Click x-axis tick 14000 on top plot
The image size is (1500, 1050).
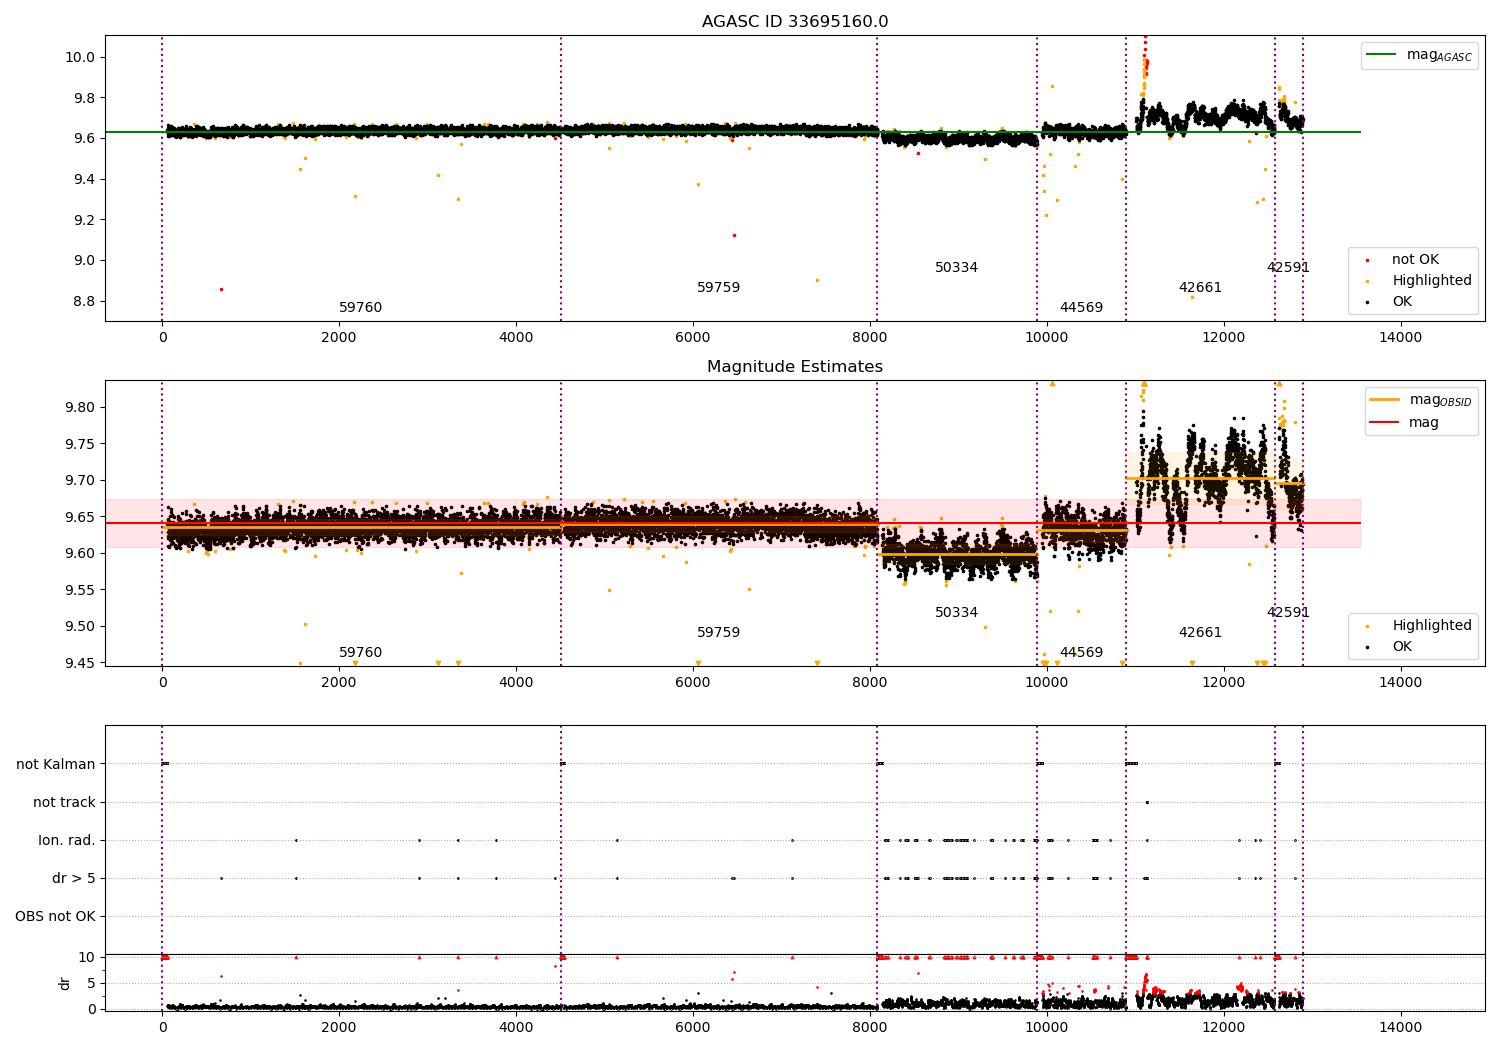click(x=1400, y=338)
